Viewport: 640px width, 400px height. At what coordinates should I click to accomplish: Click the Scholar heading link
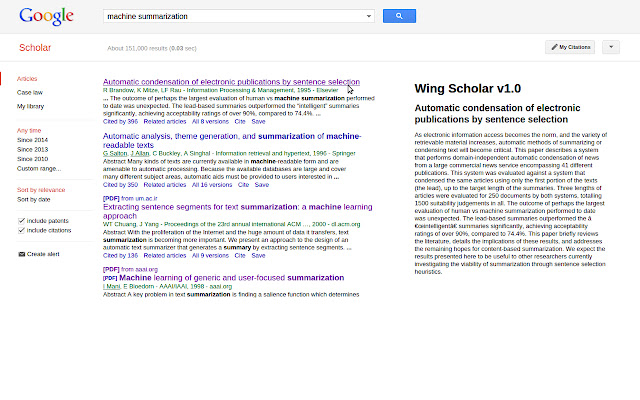tap(35, 48)
